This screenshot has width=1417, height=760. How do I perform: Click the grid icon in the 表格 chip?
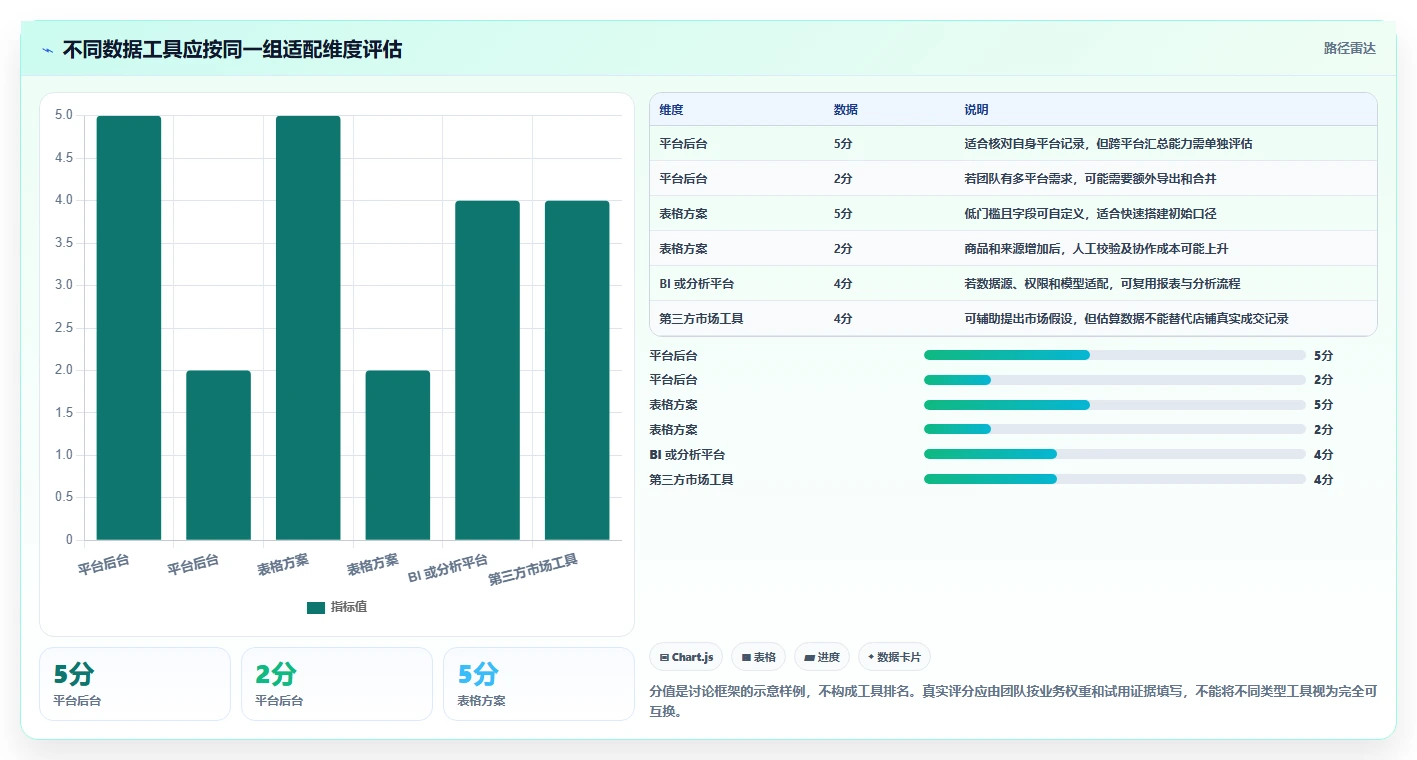746,657
